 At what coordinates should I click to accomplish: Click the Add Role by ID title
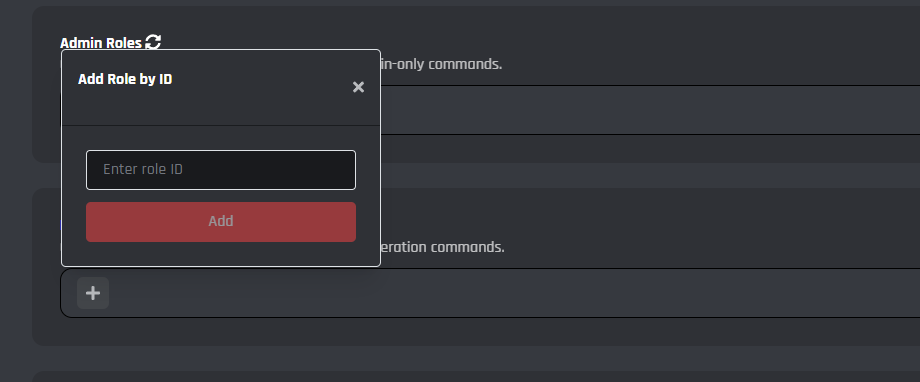125,79
